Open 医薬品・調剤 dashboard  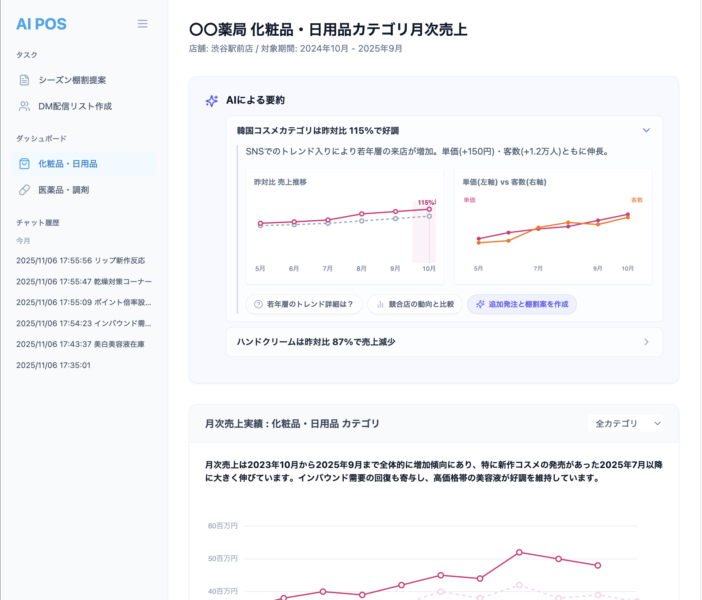pyautogui.click(x=63, y=189)
